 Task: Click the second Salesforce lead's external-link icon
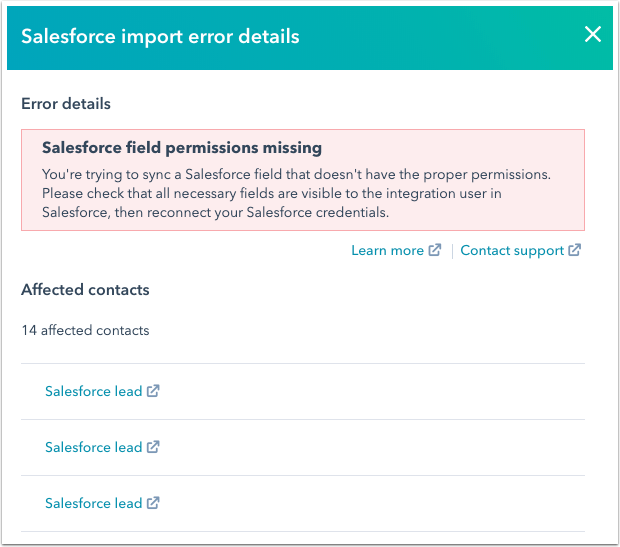click(x=153, y=448)
